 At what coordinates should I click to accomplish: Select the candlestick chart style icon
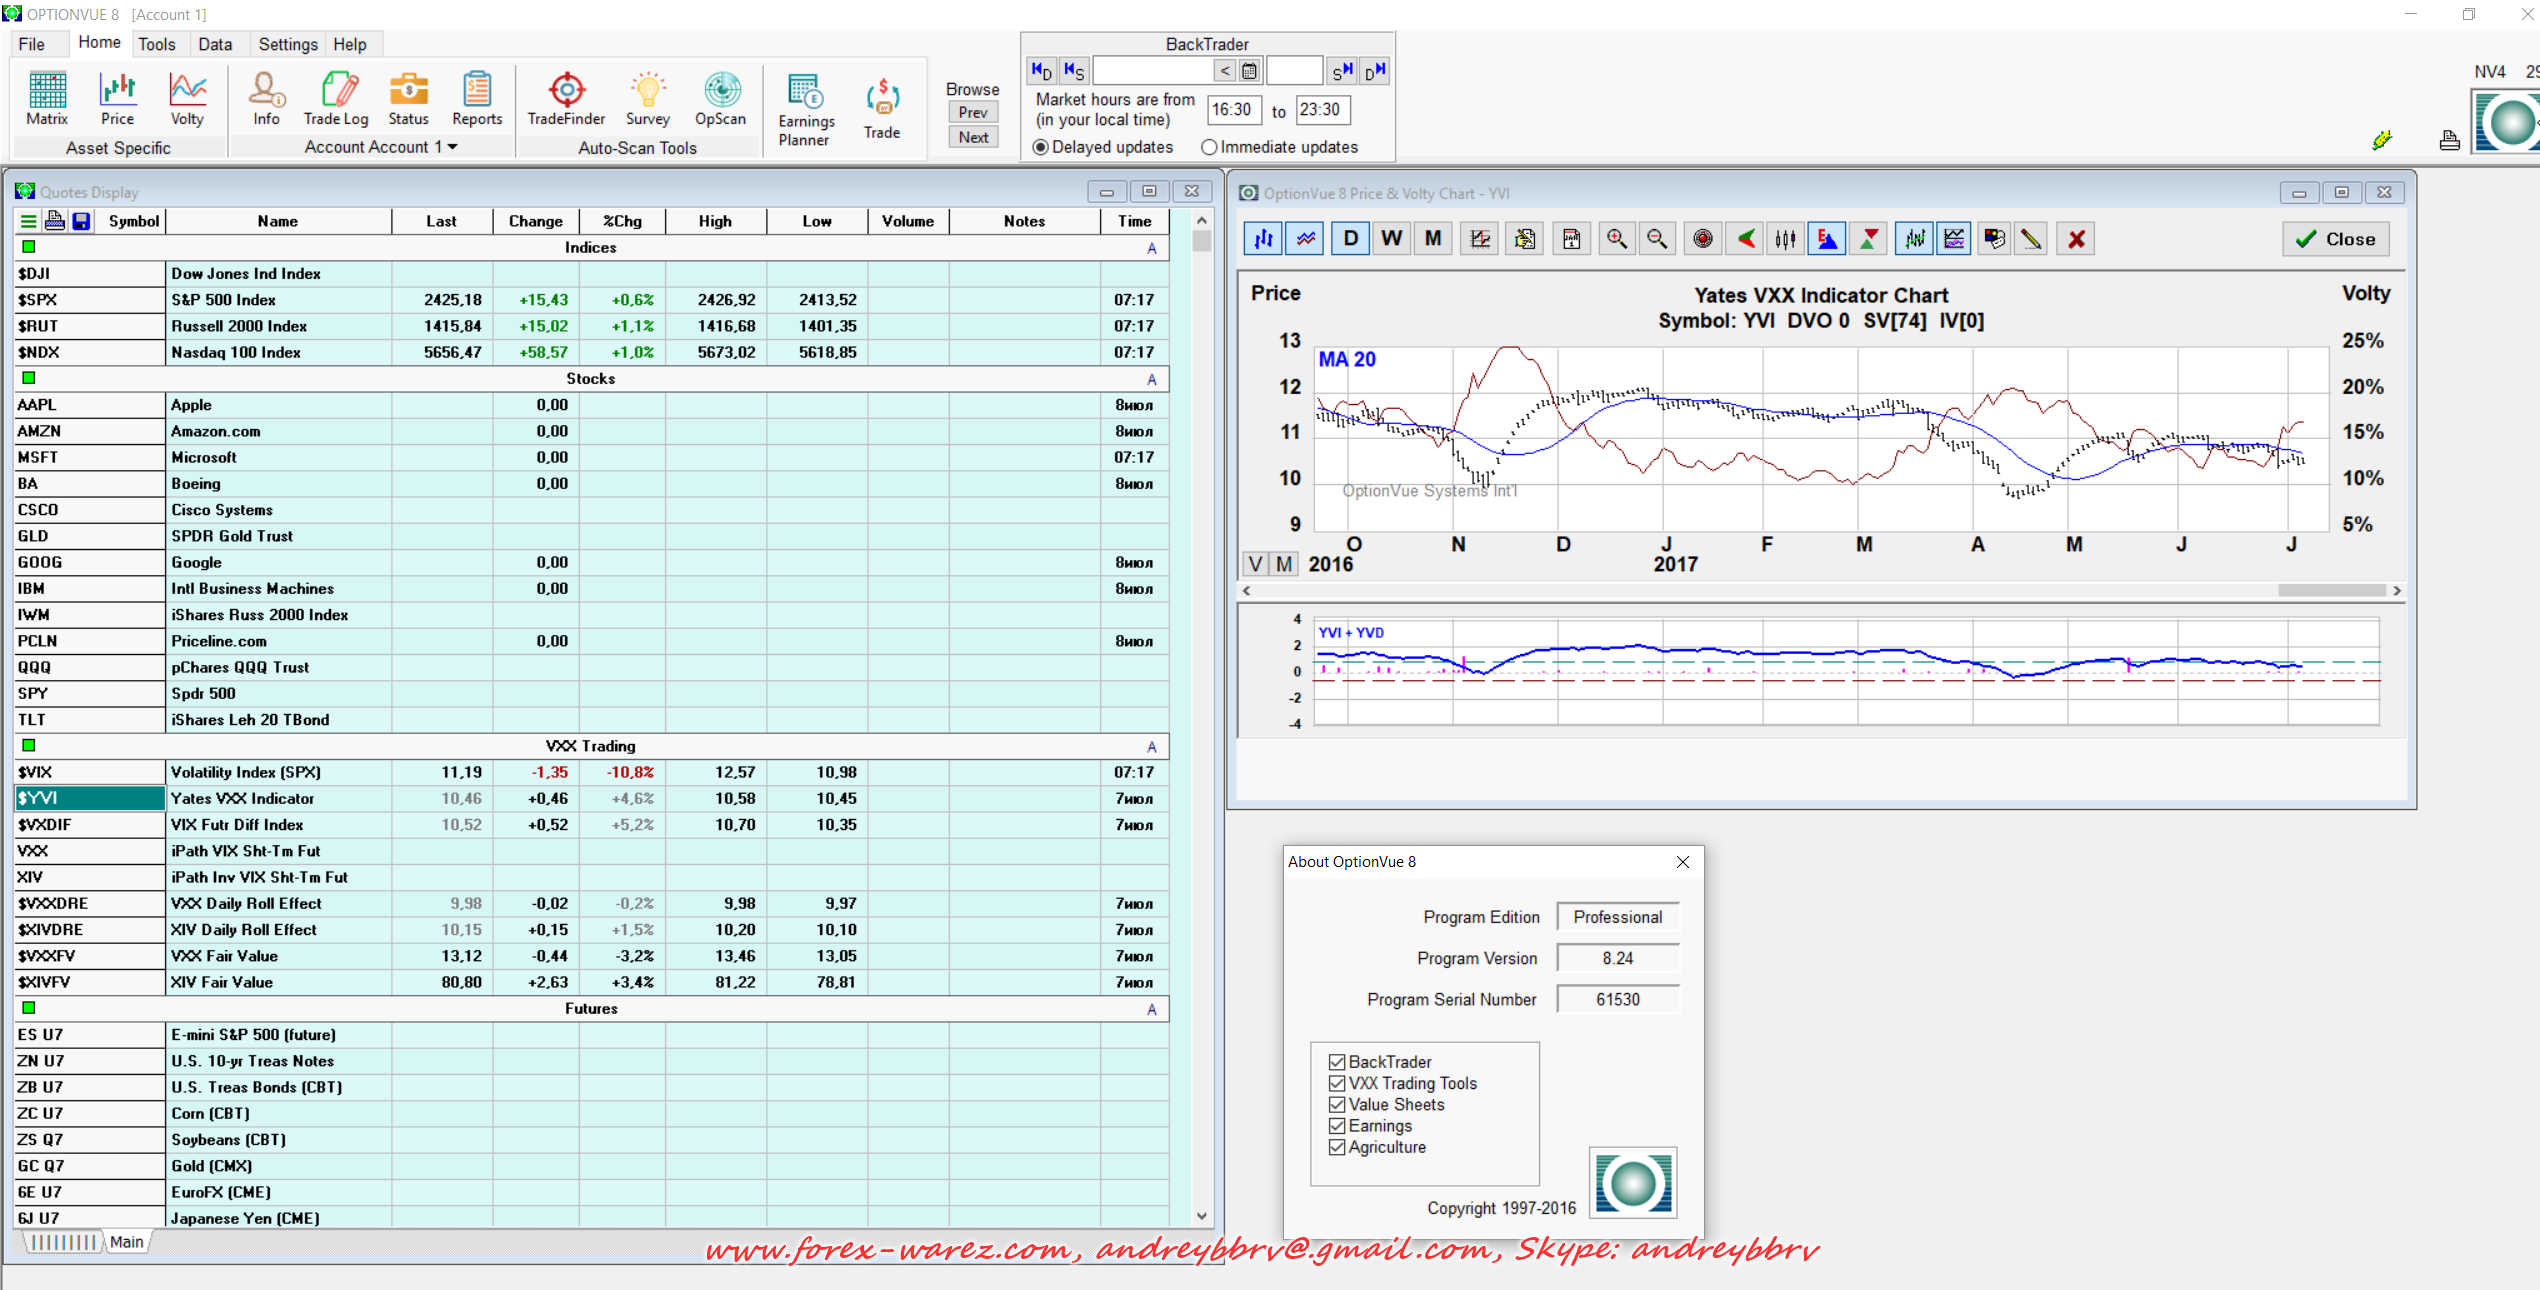click(x=1785, y=239)
